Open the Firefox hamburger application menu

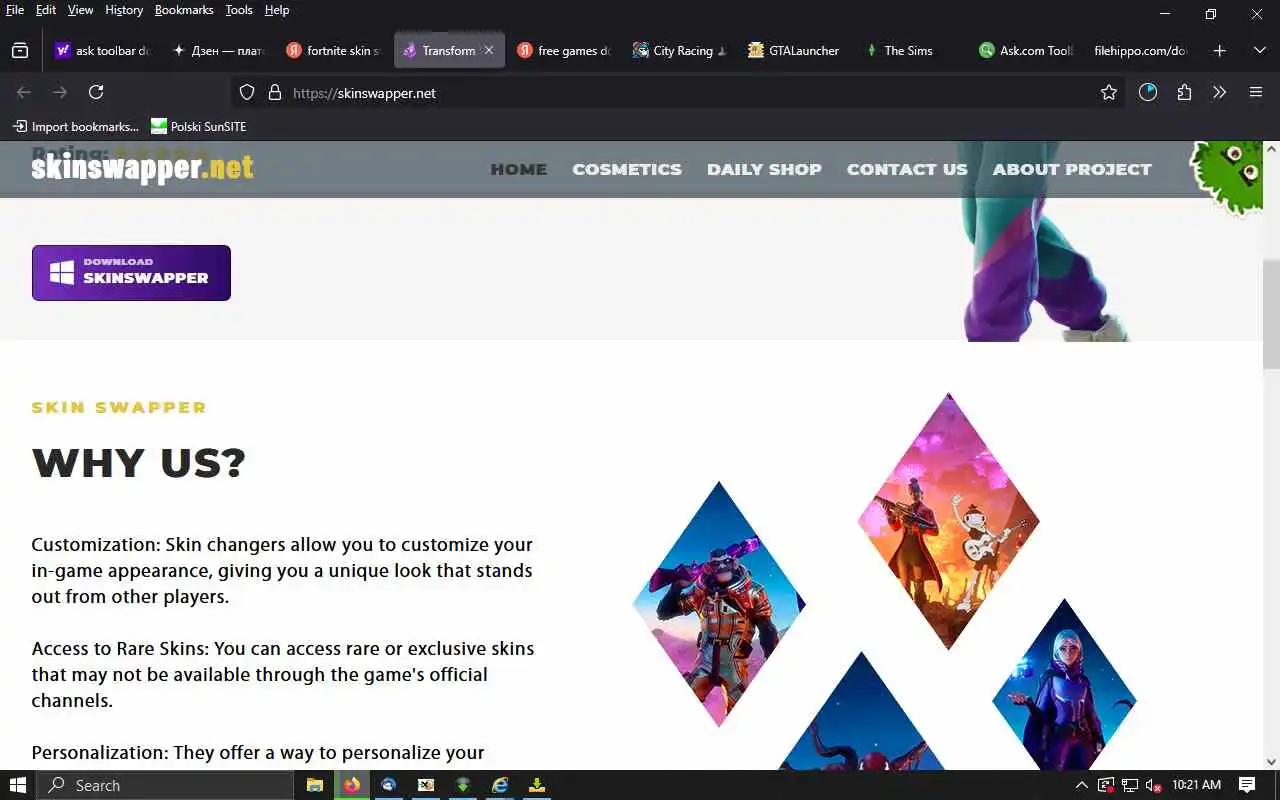click(1256, 92)
